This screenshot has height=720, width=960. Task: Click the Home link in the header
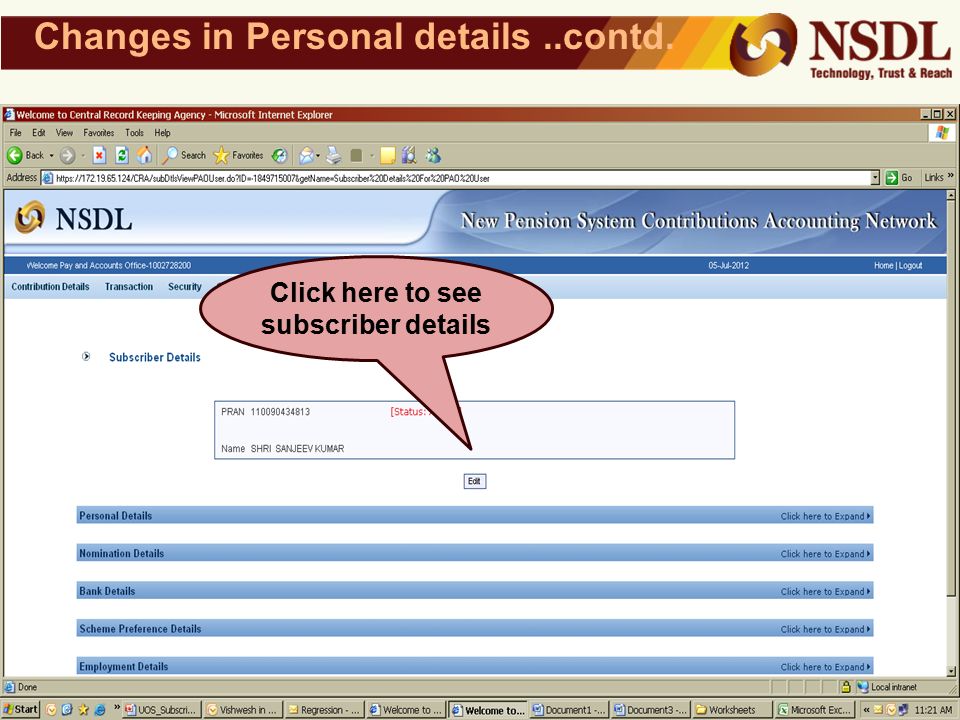point(883,265)
